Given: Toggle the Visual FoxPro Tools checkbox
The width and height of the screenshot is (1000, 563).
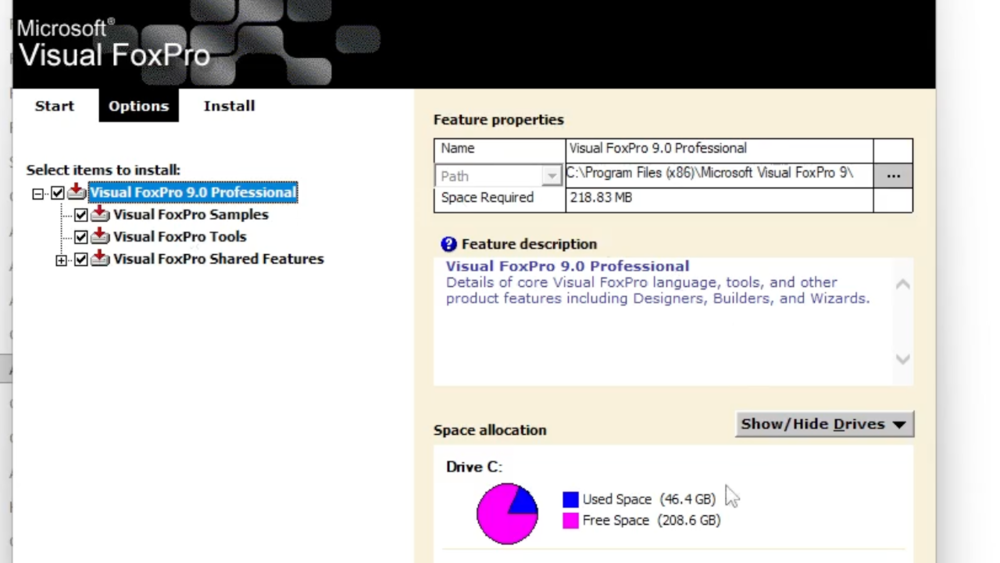Looking at the screenshot, I should tap(81, 237).
